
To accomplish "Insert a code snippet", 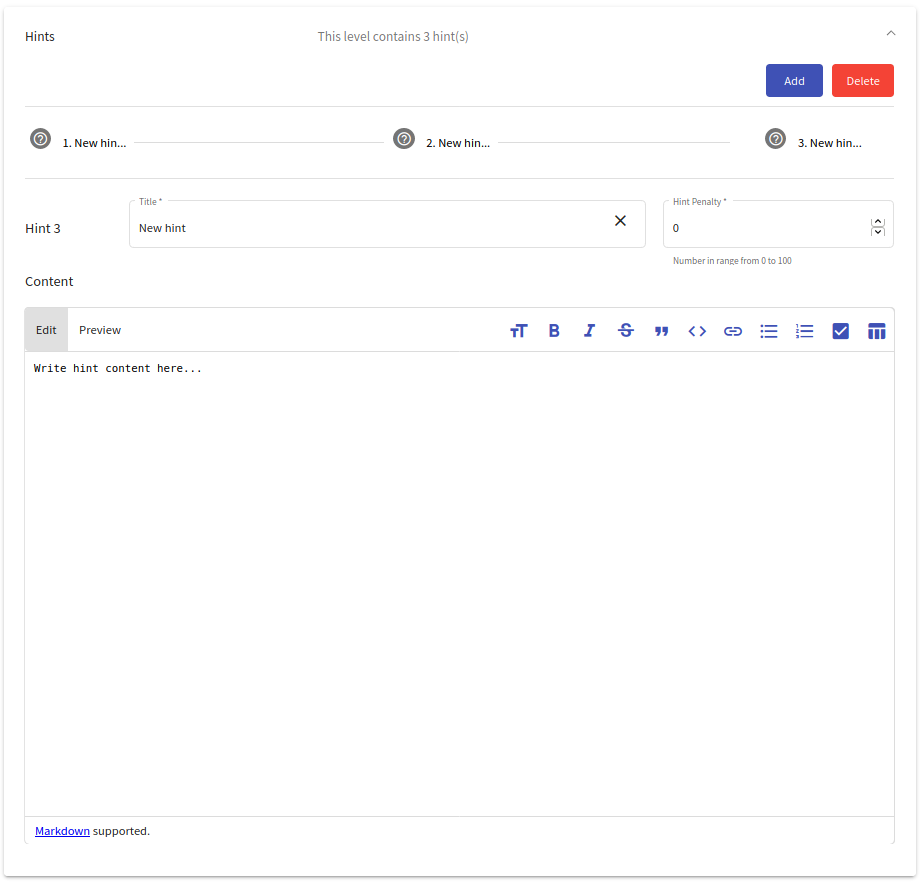I will tap(697, 331).
